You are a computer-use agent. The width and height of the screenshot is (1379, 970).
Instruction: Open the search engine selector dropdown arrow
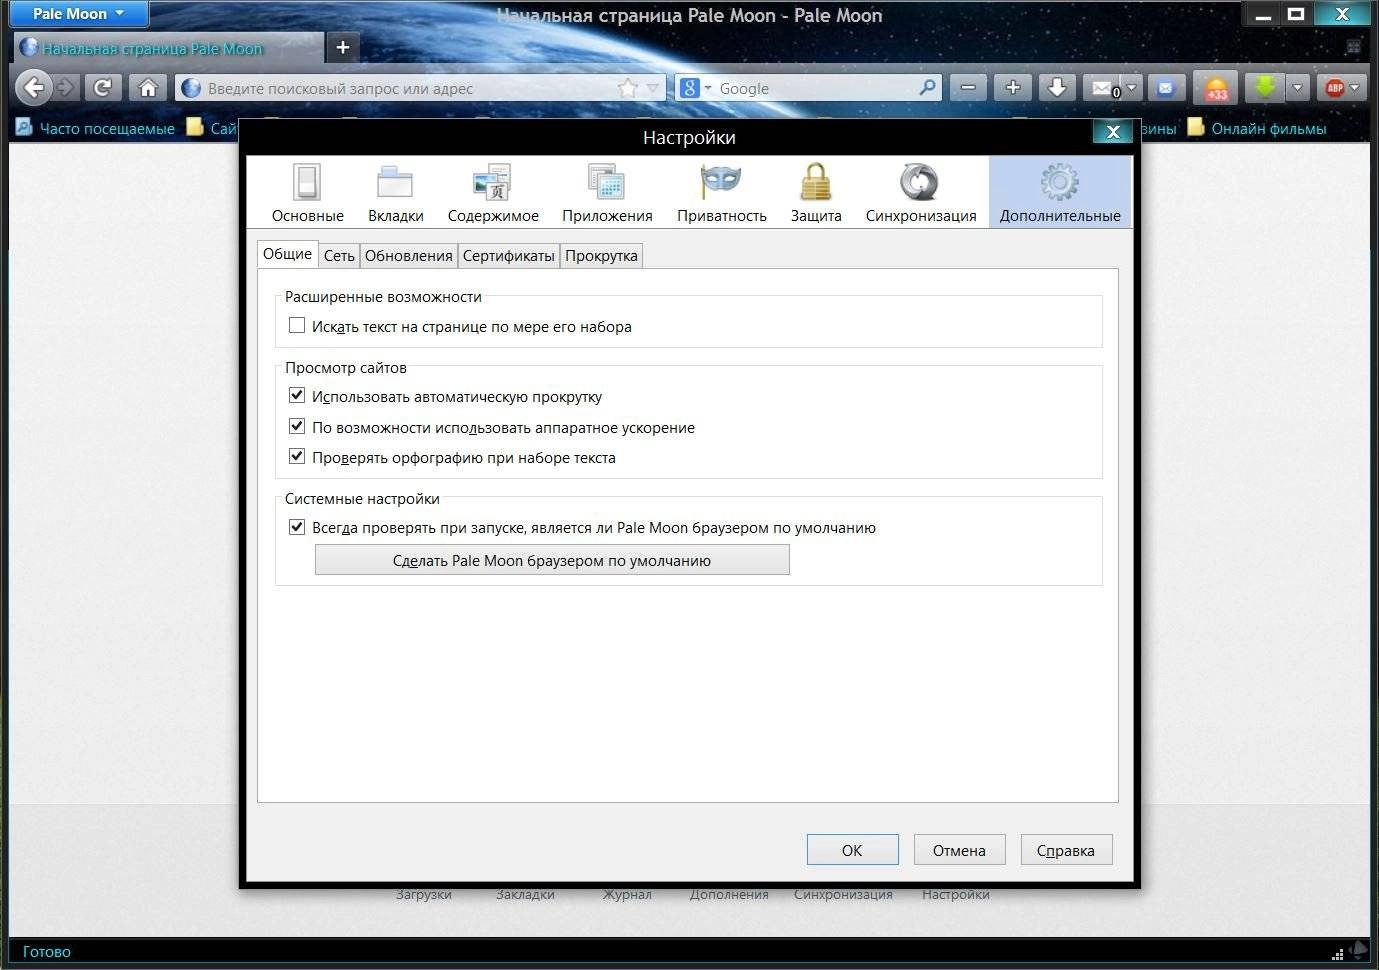(x=708, y=88)
